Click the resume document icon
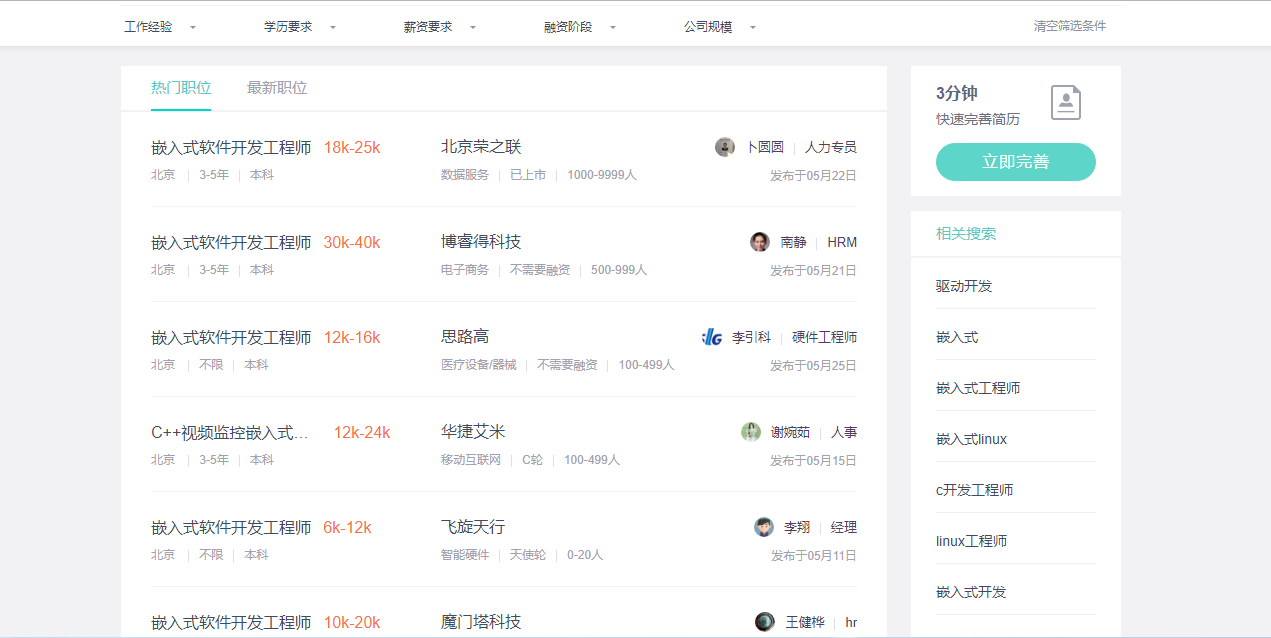This screenshot has width=1271, height=638. coord(1066,102)
